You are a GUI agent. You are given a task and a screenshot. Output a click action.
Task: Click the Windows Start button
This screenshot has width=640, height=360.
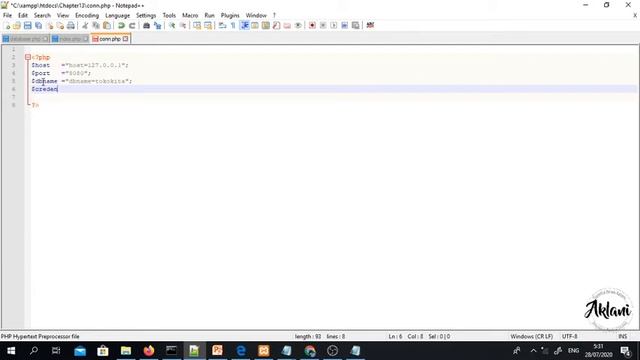(11, 351)
